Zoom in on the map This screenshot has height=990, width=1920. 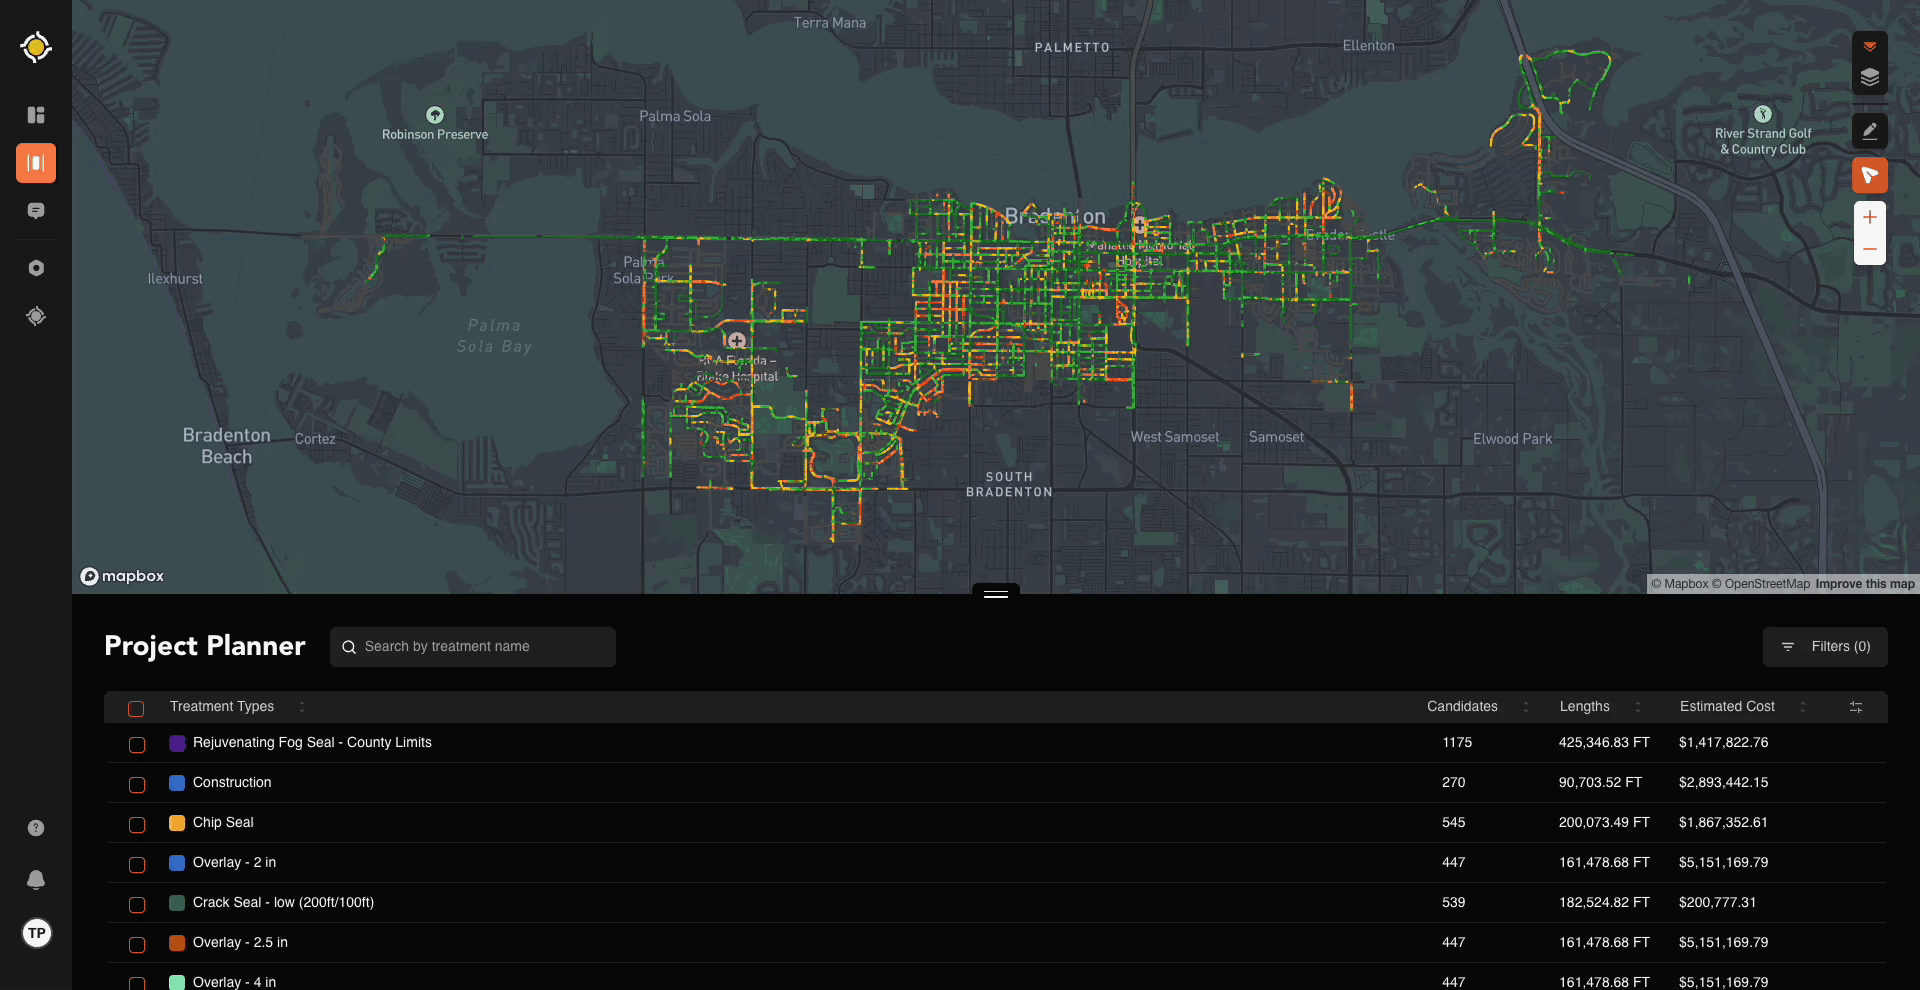pyautogui.click(x=1869, y=218)
